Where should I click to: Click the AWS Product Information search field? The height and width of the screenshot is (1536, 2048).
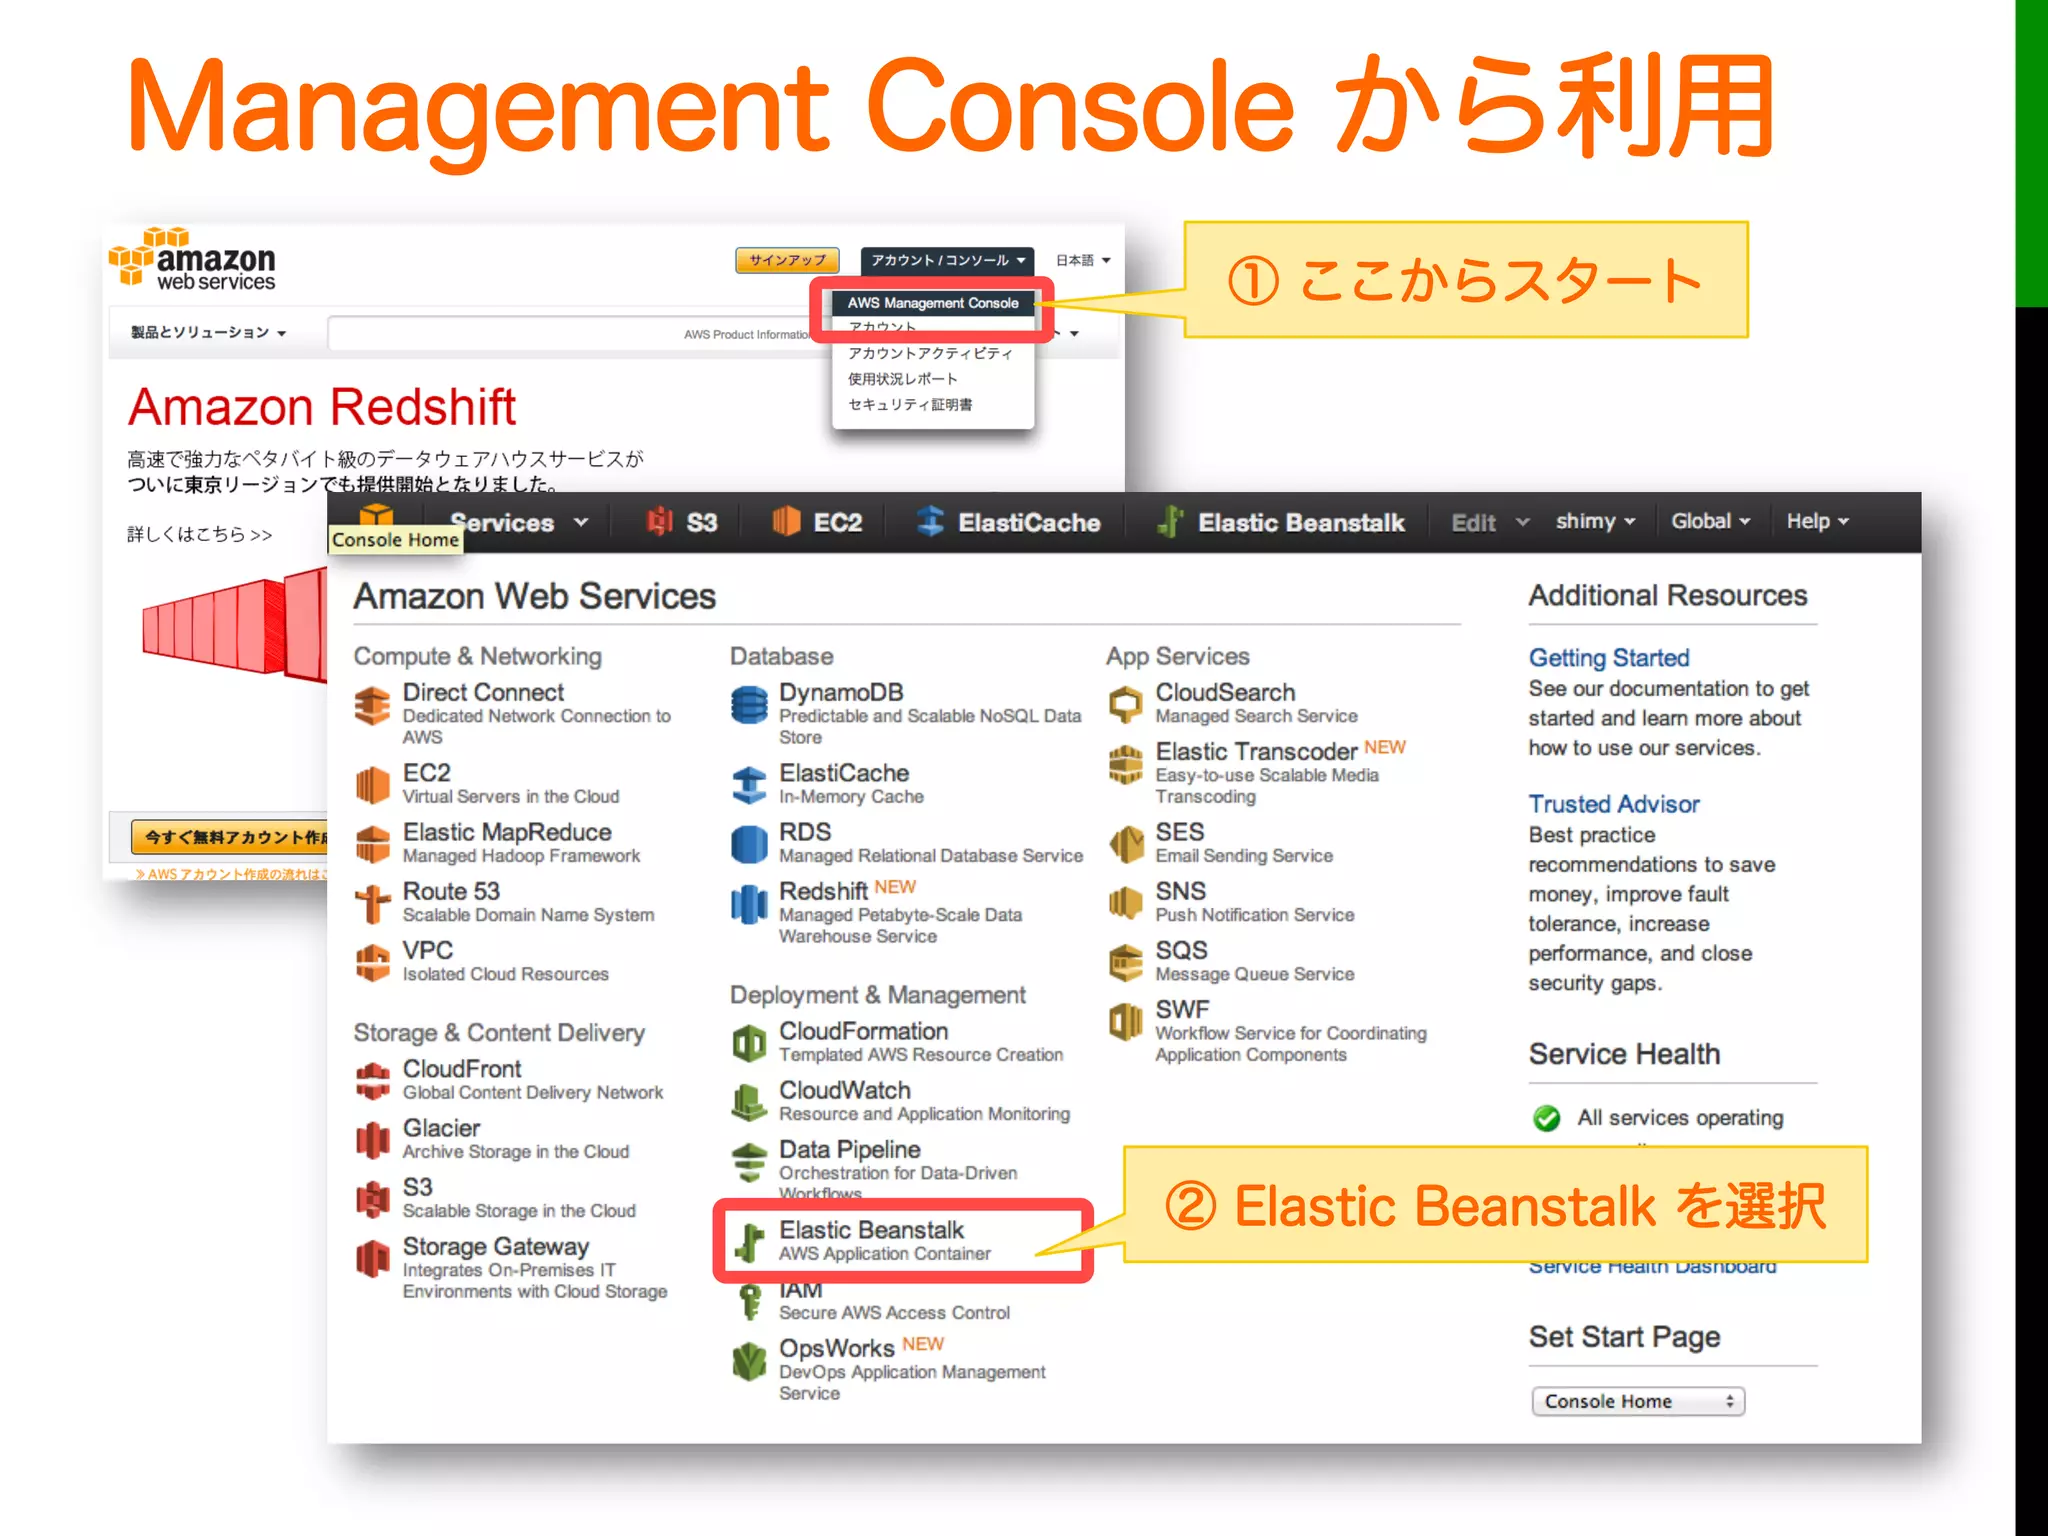point(573,334)
